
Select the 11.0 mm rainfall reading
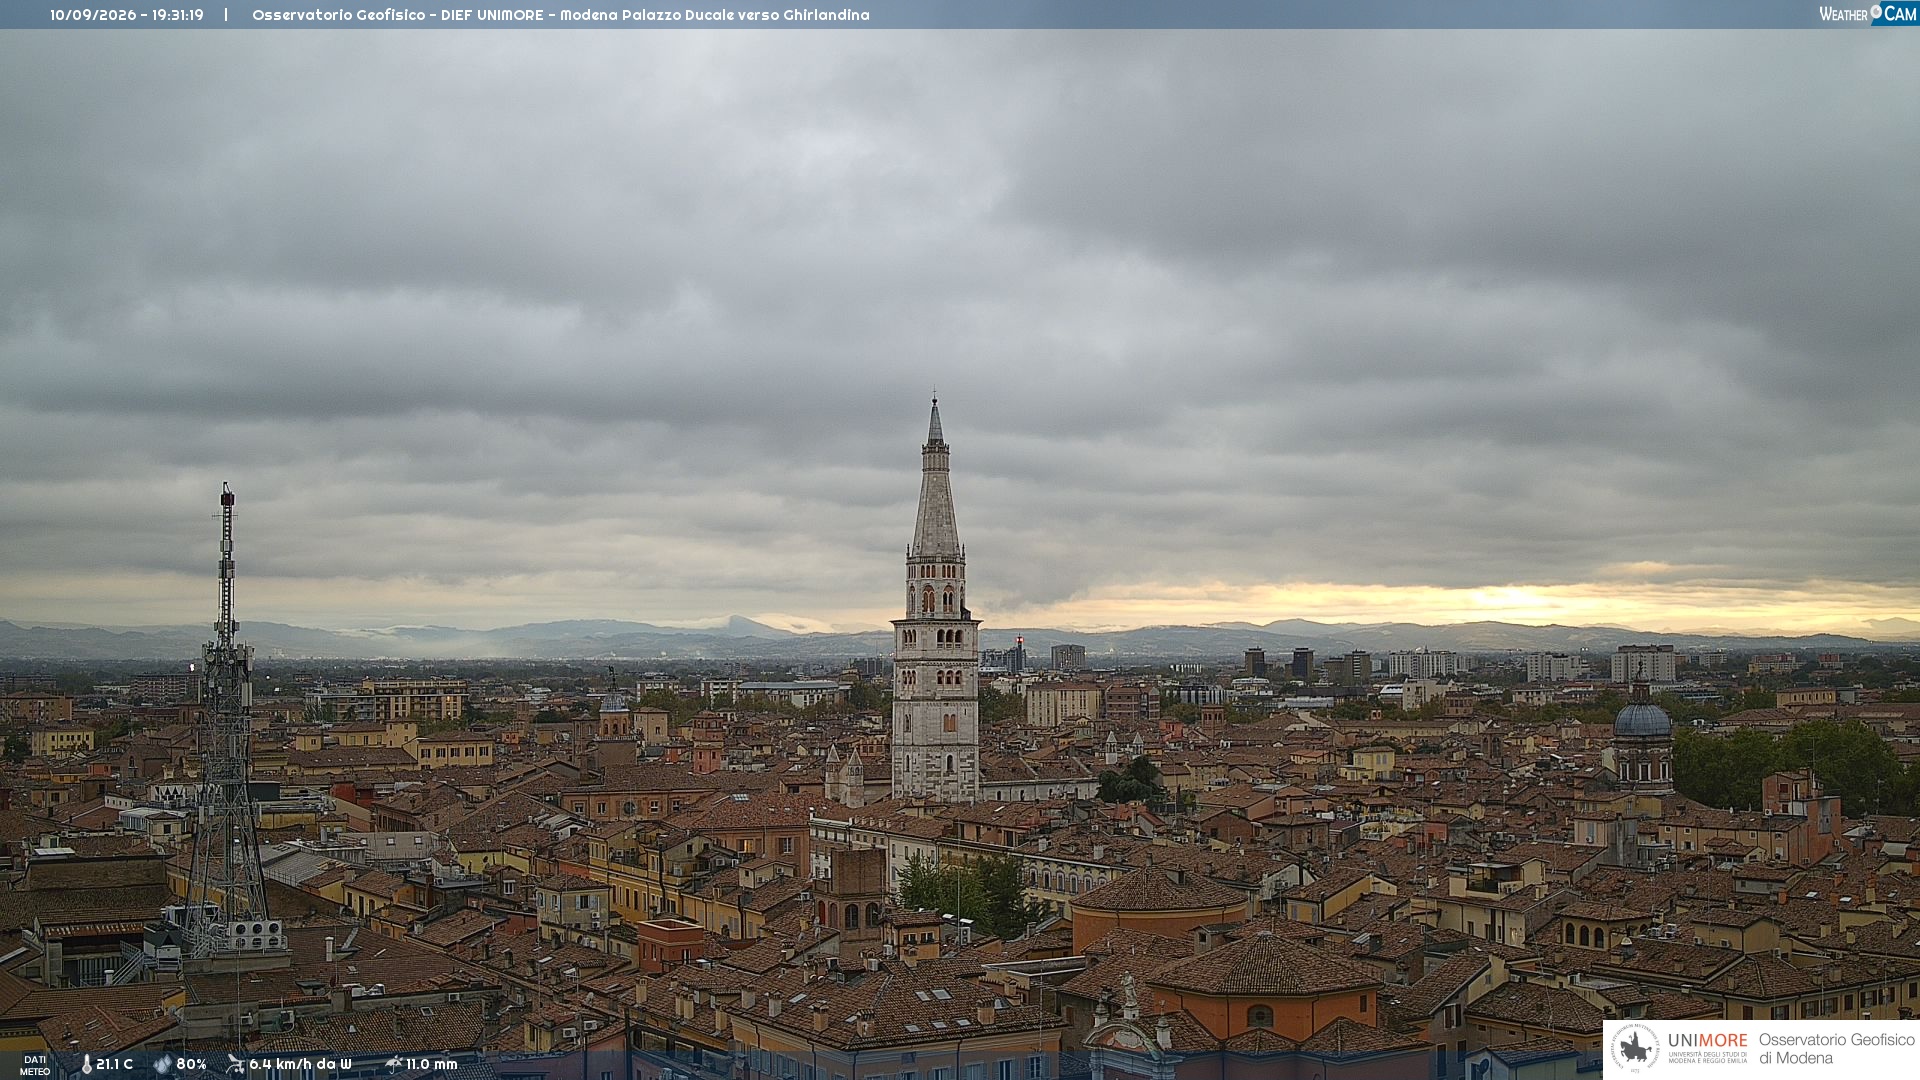[x=431, y=1064]
